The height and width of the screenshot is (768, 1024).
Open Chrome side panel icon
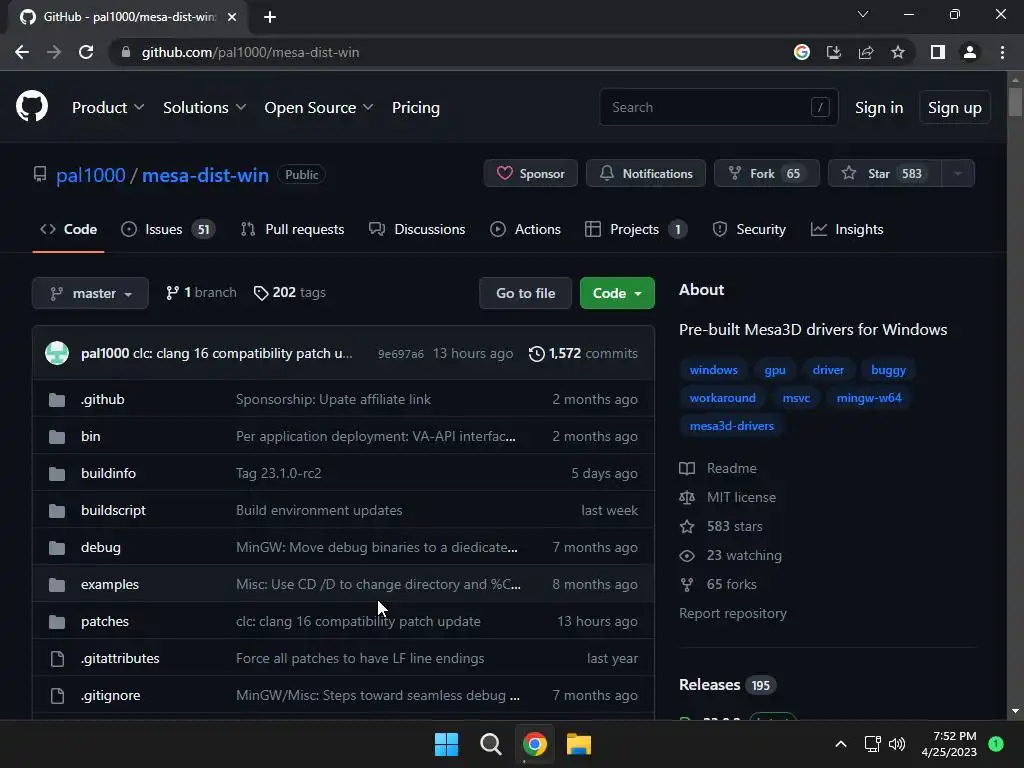coord(938,52)
